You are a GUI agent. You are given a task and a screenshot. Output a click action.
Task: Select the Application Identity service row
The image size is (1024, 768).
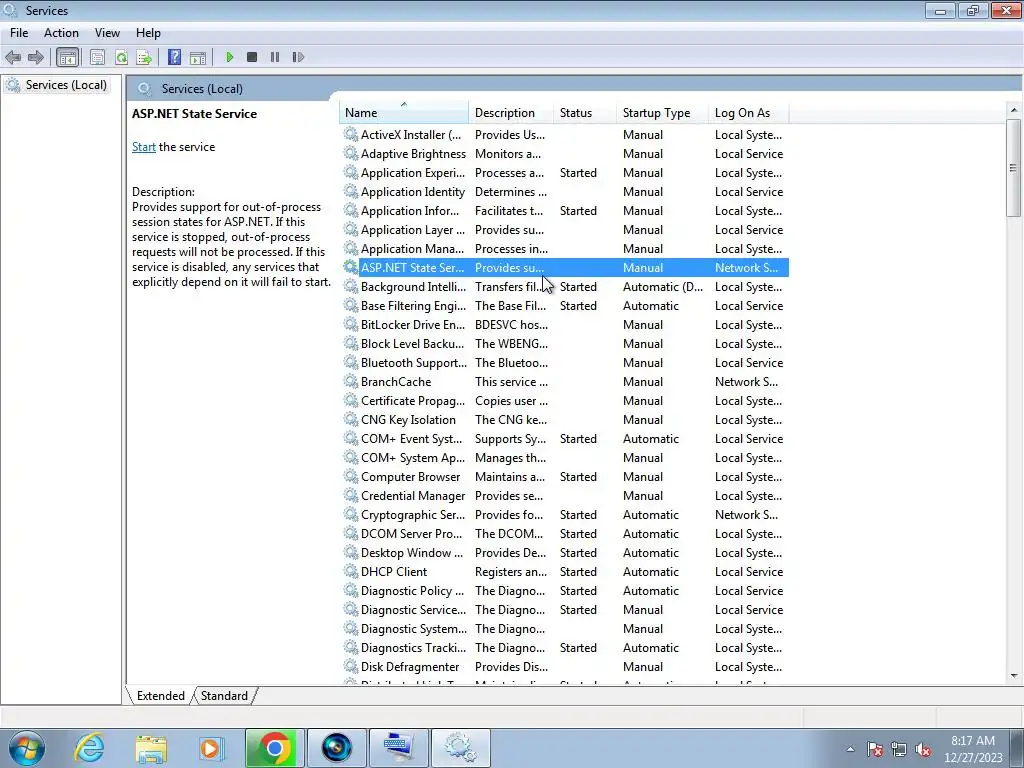point(565,191)
